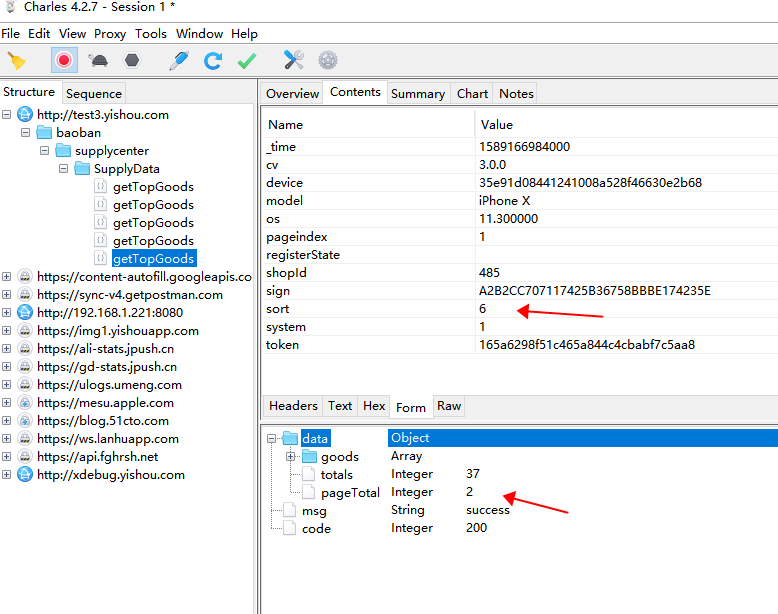Expand the goods array node

coord(290,457)
